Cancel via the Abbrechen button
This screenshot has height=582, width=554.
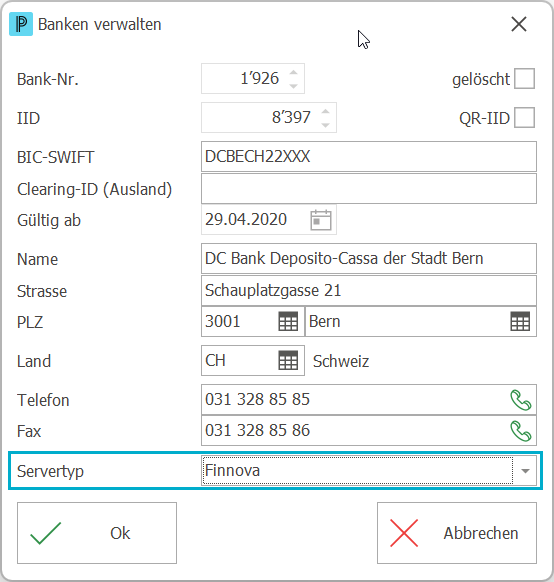(x=457, y=533)
